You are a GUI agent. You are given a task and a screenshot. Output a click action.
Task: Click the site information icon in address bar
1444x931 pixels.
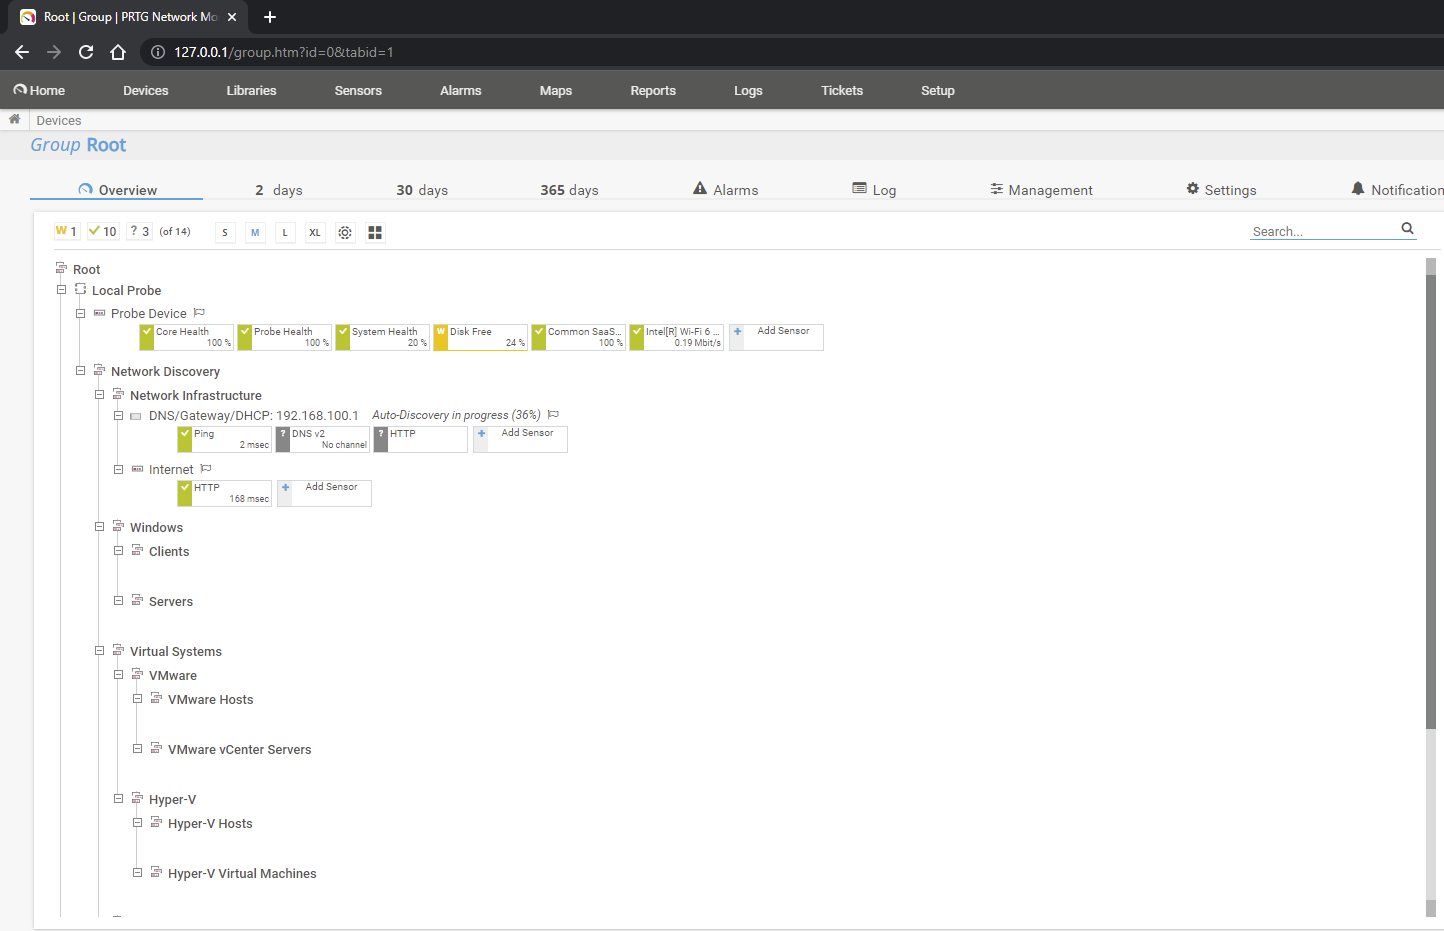158,52
